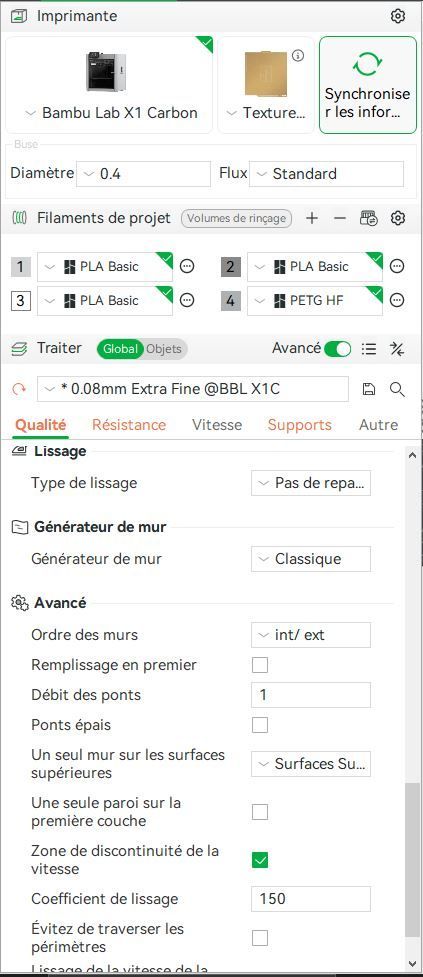Remove a filament with minus icon

(x=340, y=218)
